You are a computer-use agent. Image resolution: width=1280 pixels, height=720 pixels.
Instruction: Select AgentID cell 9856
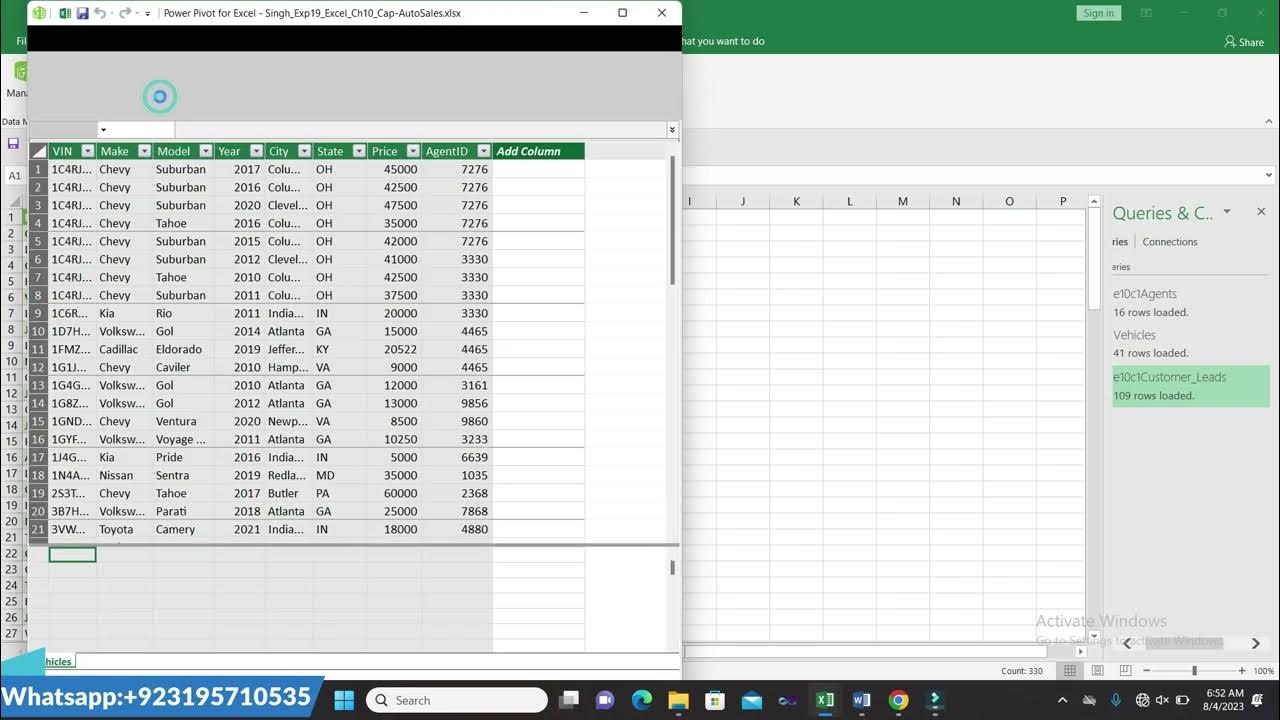click(x=457, y=403)
